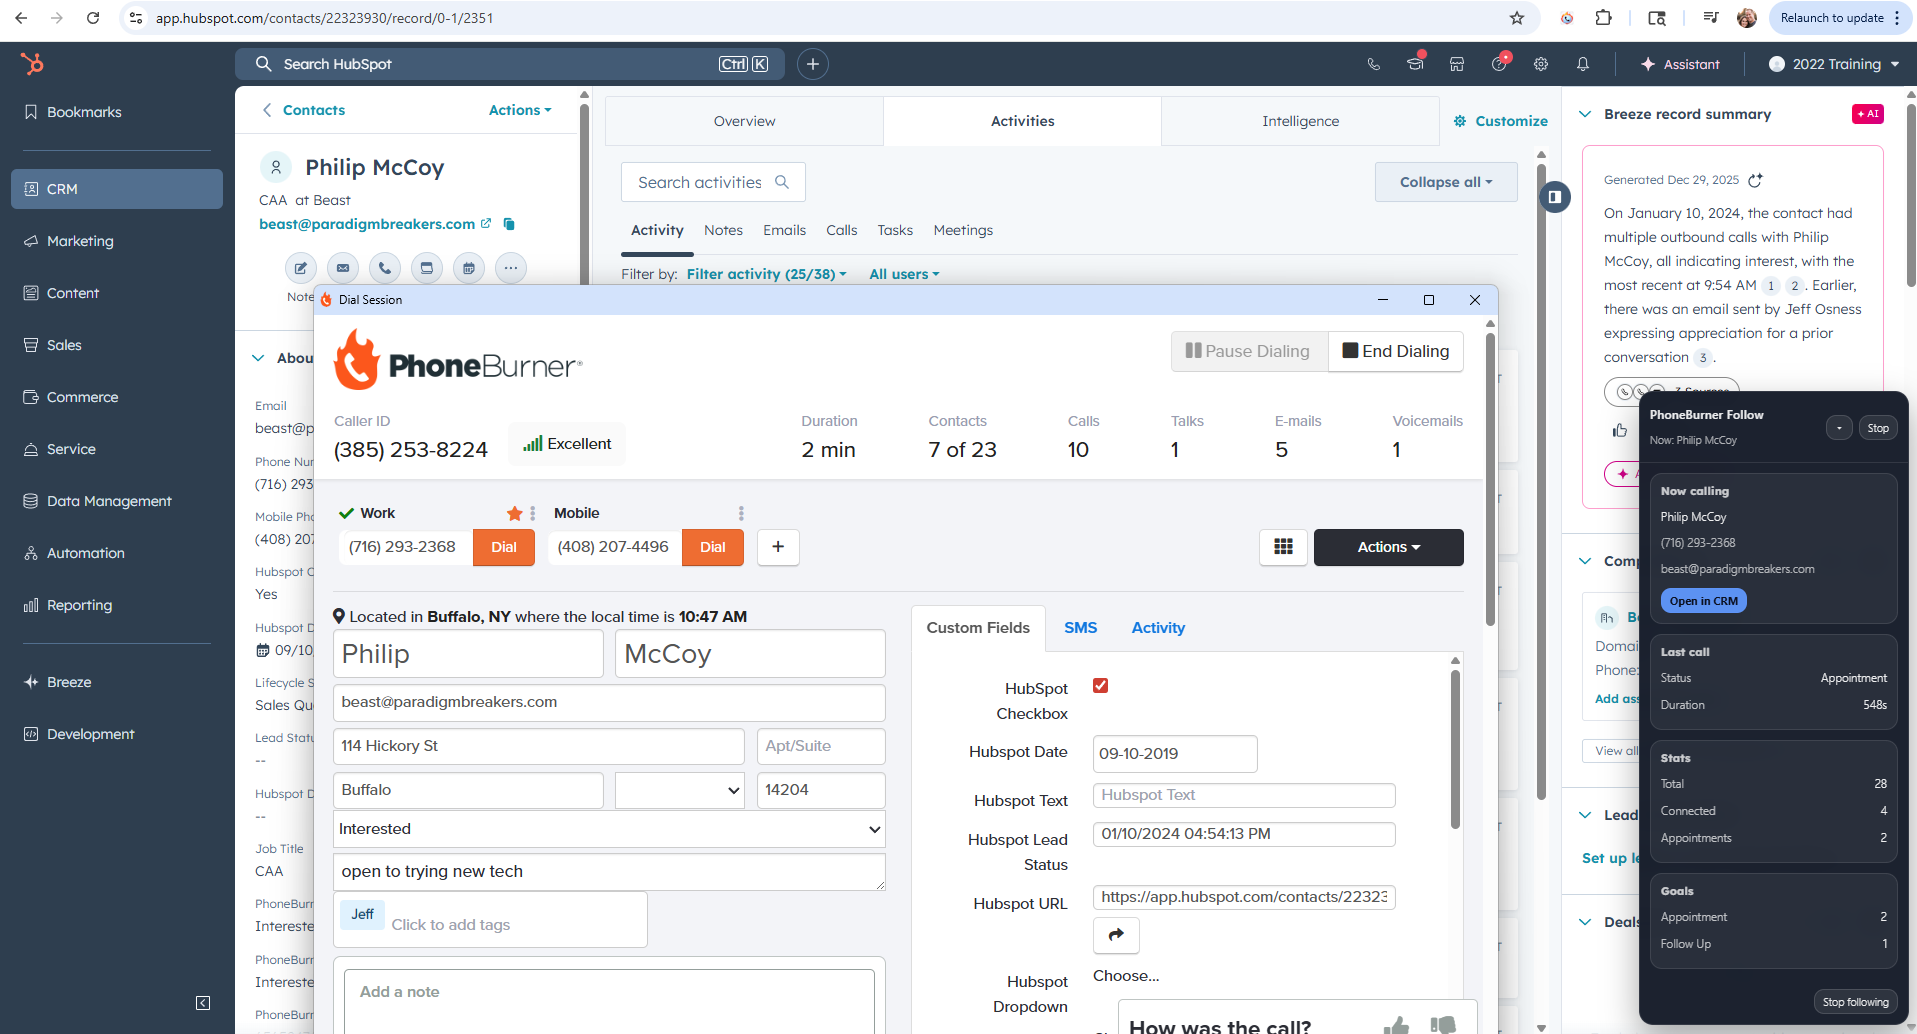
Task: Click Open in CRM button
Action: (x=1704, y=601)
